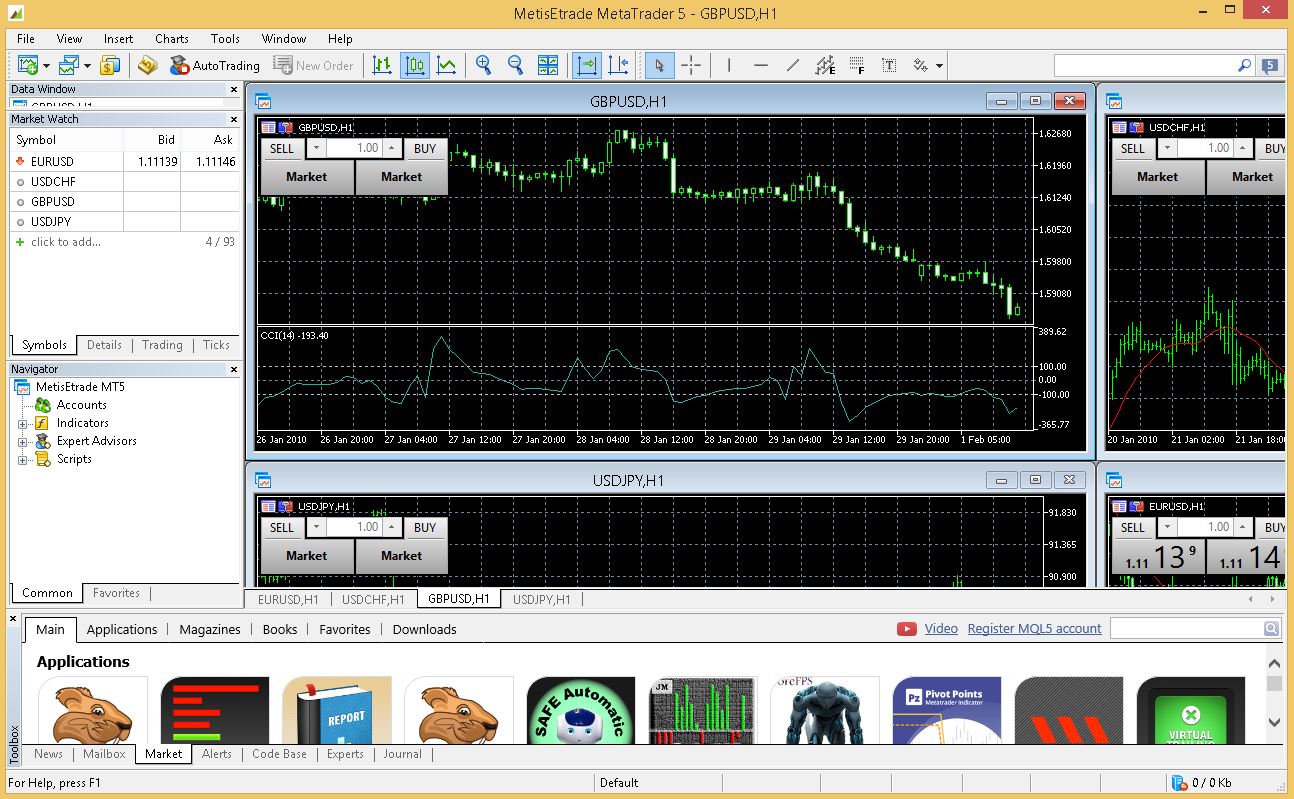Select the vertical line drawing tool

(729, 65)
